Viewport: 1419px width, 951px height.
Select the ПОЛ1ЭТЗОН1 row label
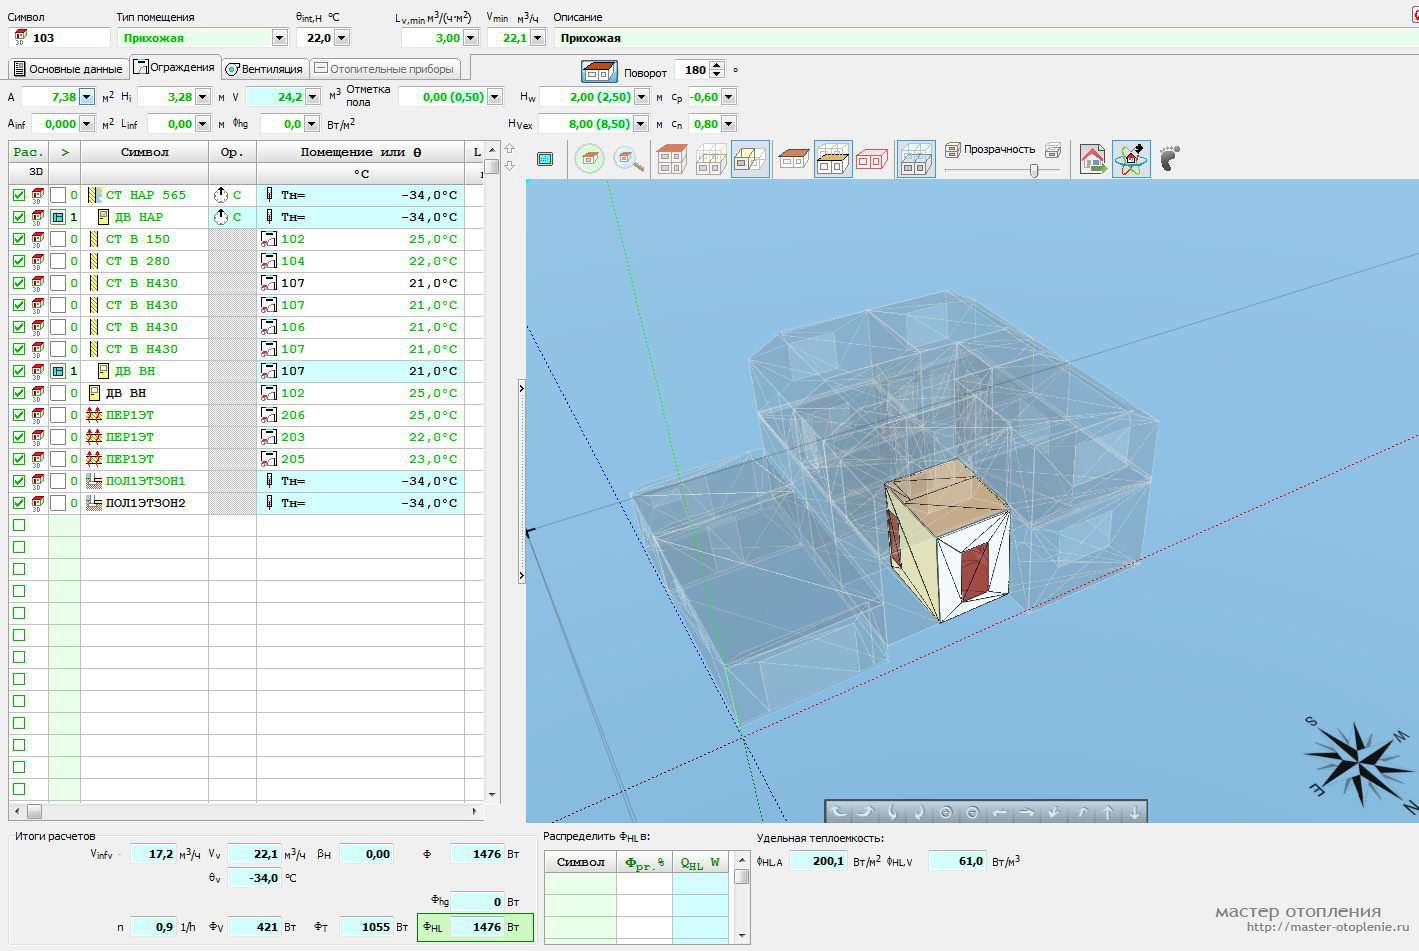tap(145, 481)
